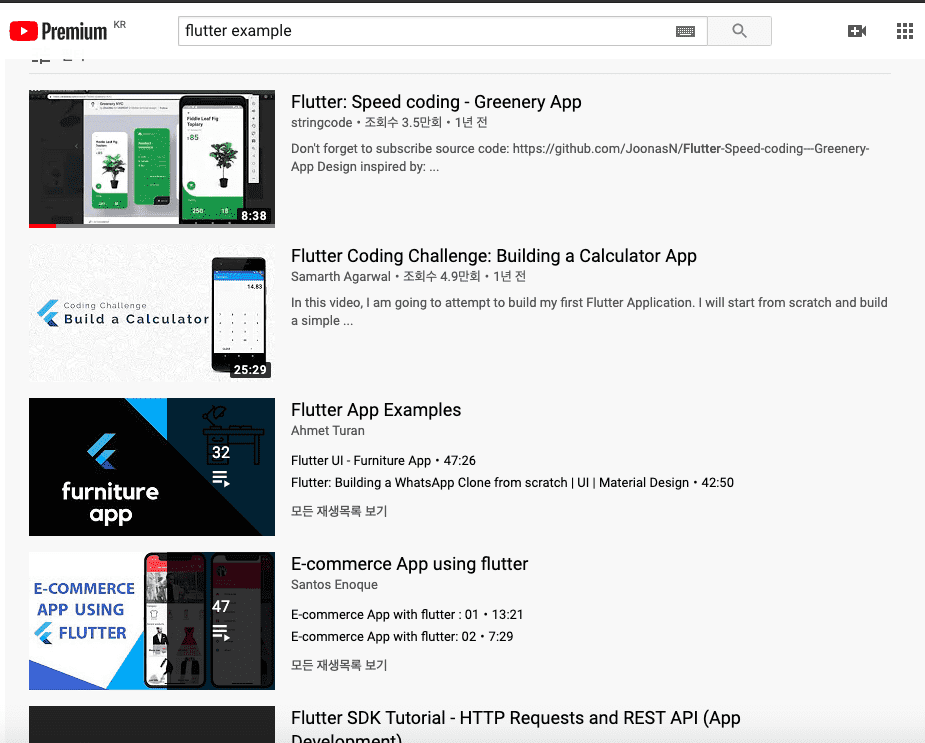The image size is (925, 743).
Task: Click the Calculator App video description text
Action: pos(589,312)
